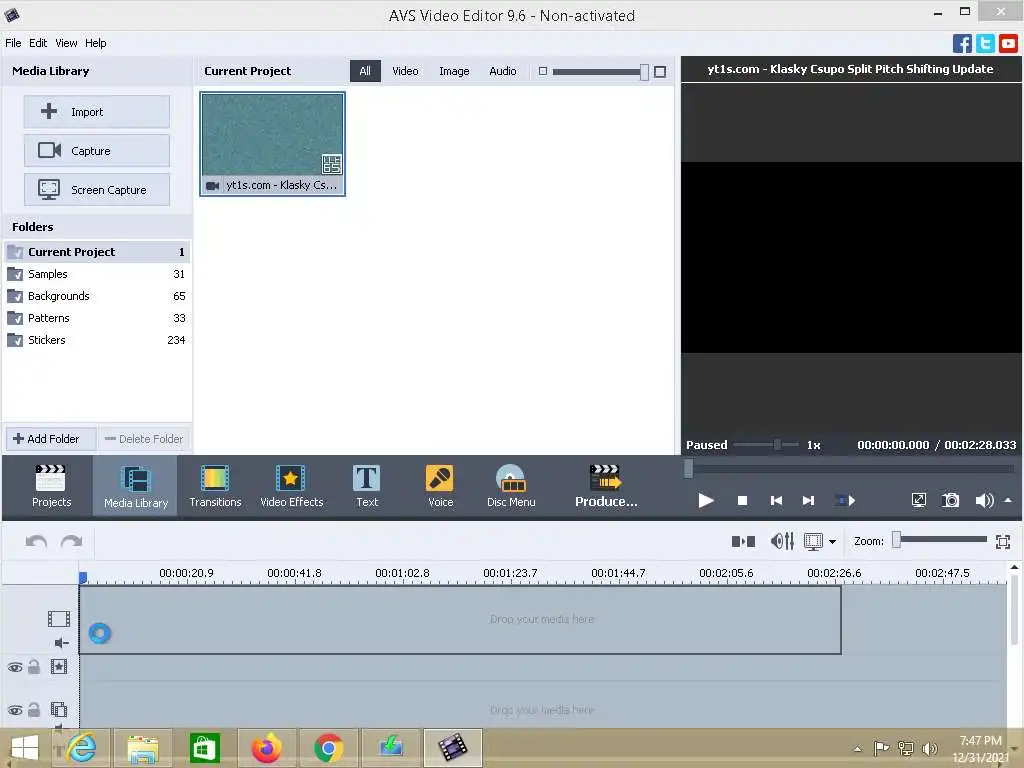Open Firefox from the taskbar
Viewport: 1024px width, 768px height.
[x=266, y=748]
